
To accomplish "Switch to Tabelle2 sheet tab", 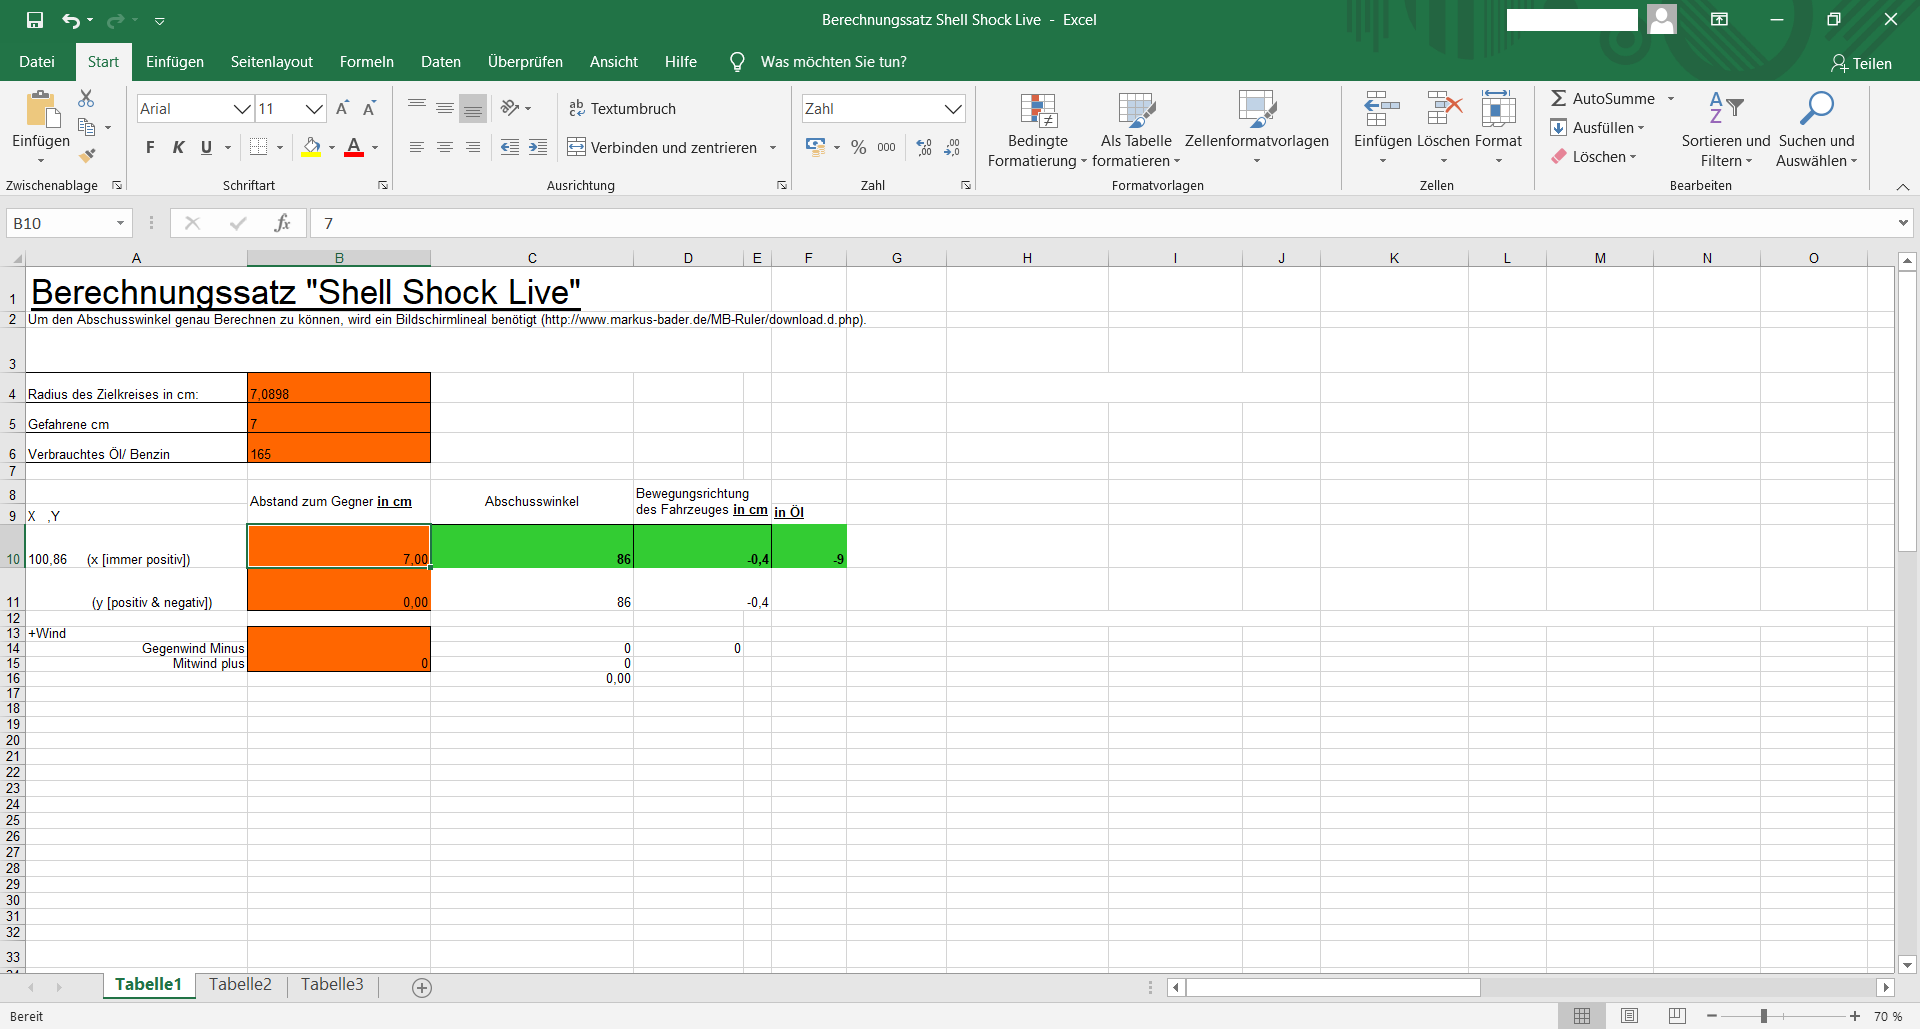I will click(240, 985).
